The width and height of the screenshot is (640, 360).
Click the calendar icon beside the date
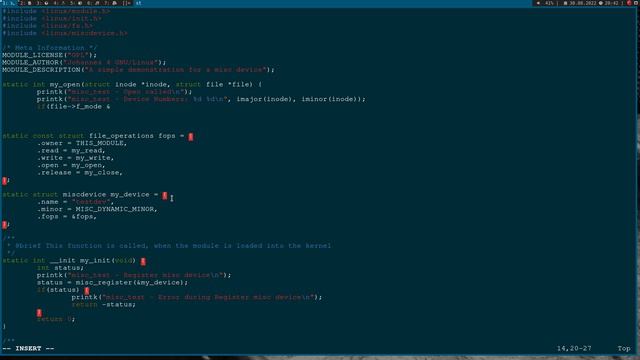565,3
